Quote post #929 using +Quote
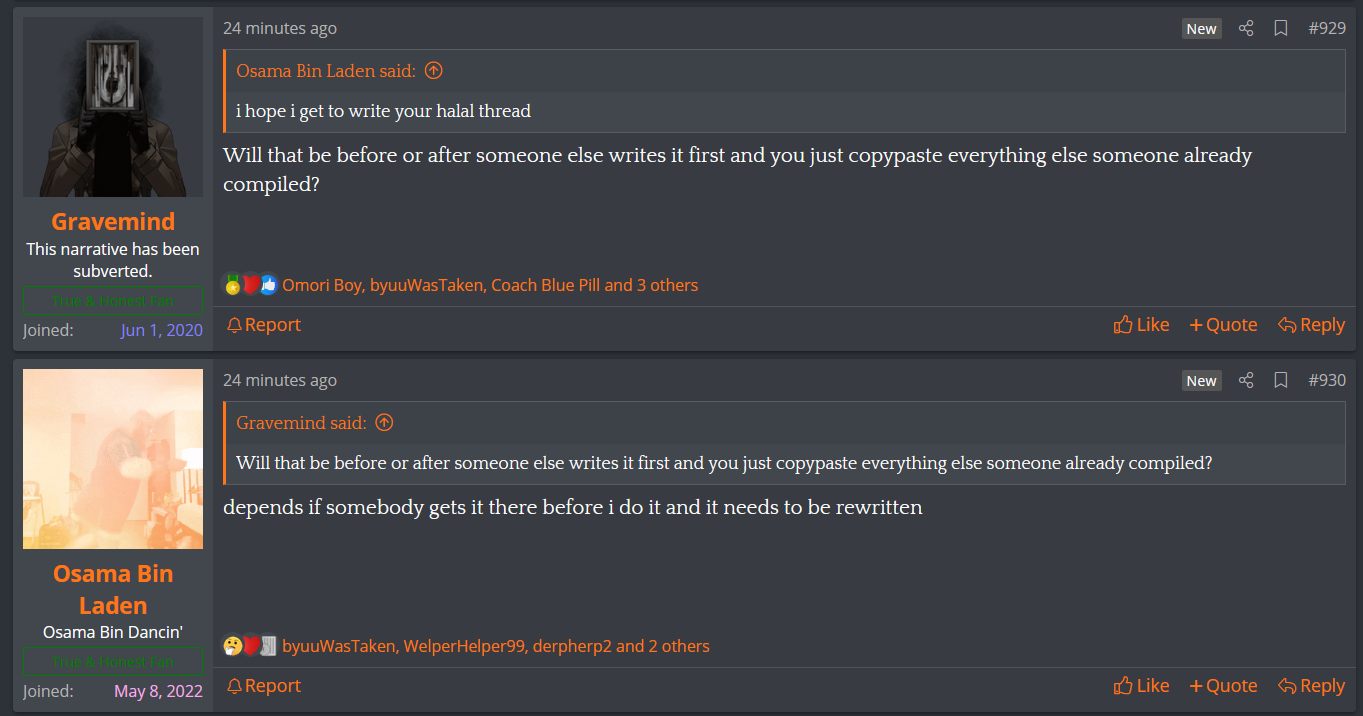Image resolution: width=1363 pixels, height=716 pixels. (1223, 325)
